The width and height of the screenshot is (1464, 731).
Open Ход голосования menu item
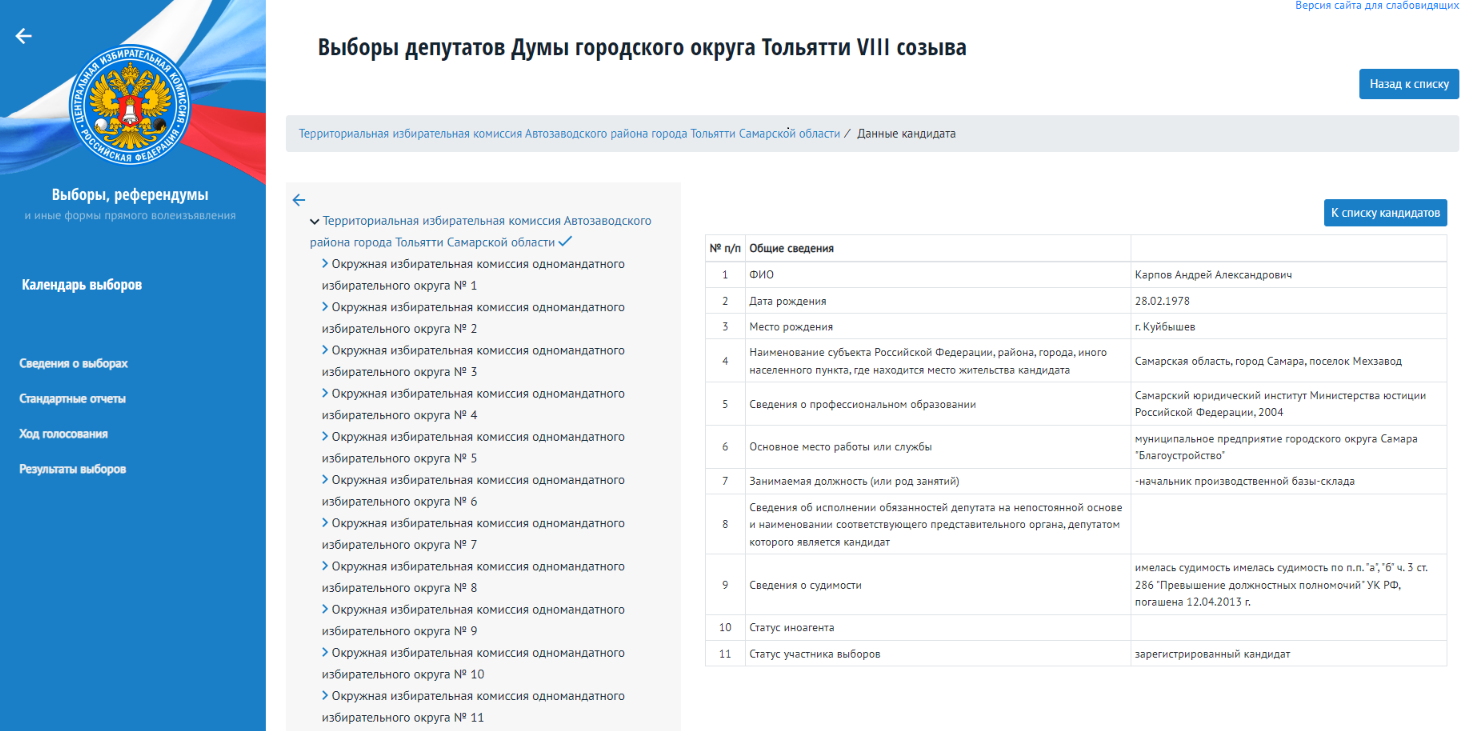(64, 434)
